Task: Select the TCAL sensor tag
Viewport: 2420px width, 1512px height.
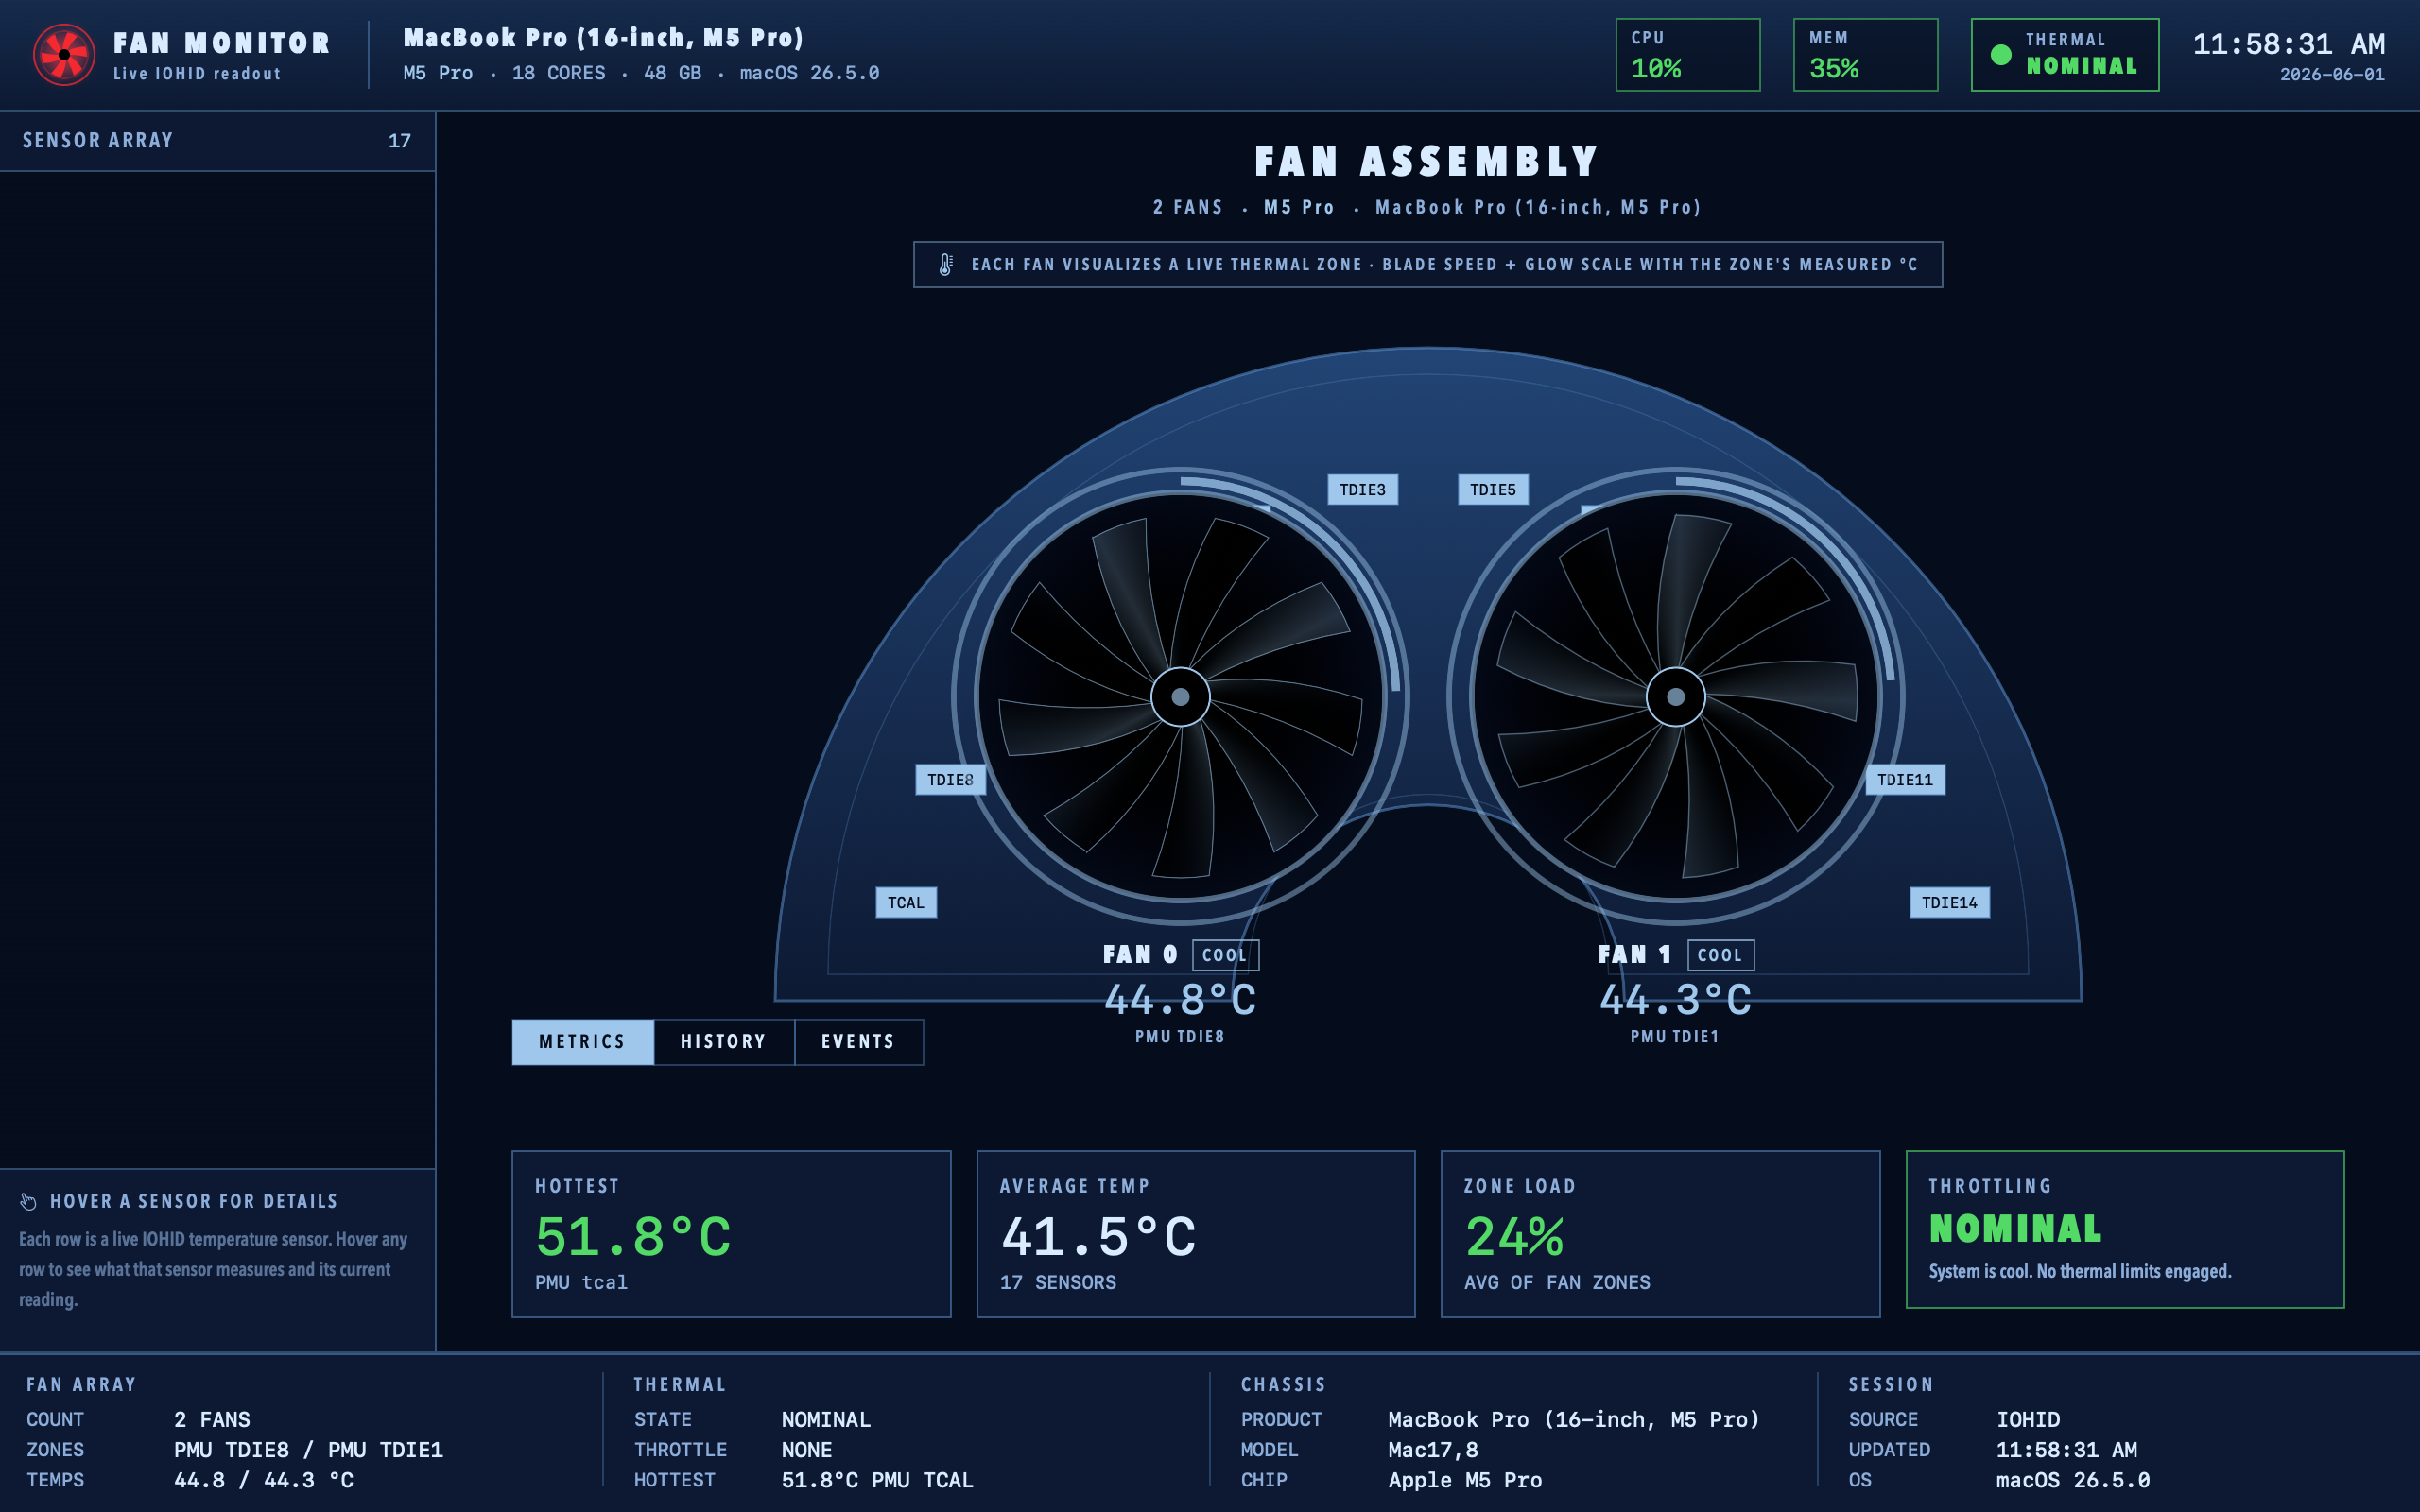Action: coord(906,903)
